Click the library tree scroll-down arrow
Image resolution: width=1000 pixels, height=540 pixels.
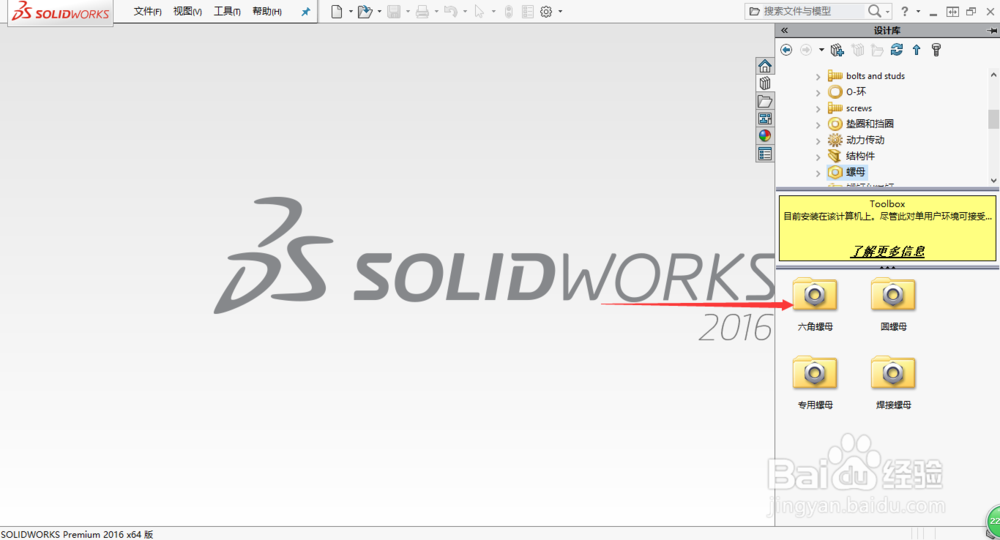point(993,180)
